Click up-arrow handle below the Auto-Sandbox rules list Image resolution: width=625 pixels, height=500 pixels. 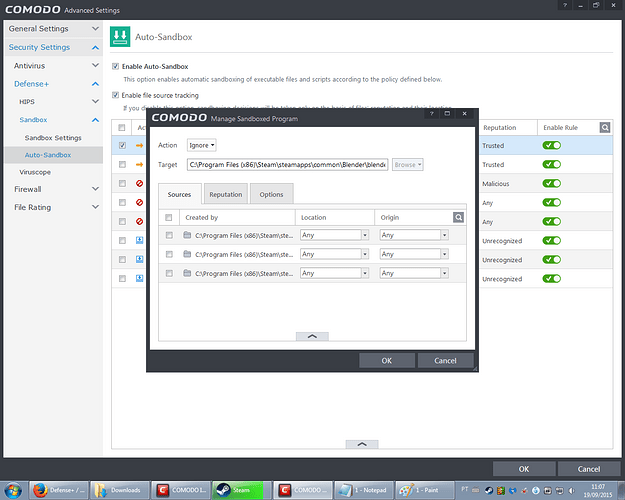click(362, 444)
